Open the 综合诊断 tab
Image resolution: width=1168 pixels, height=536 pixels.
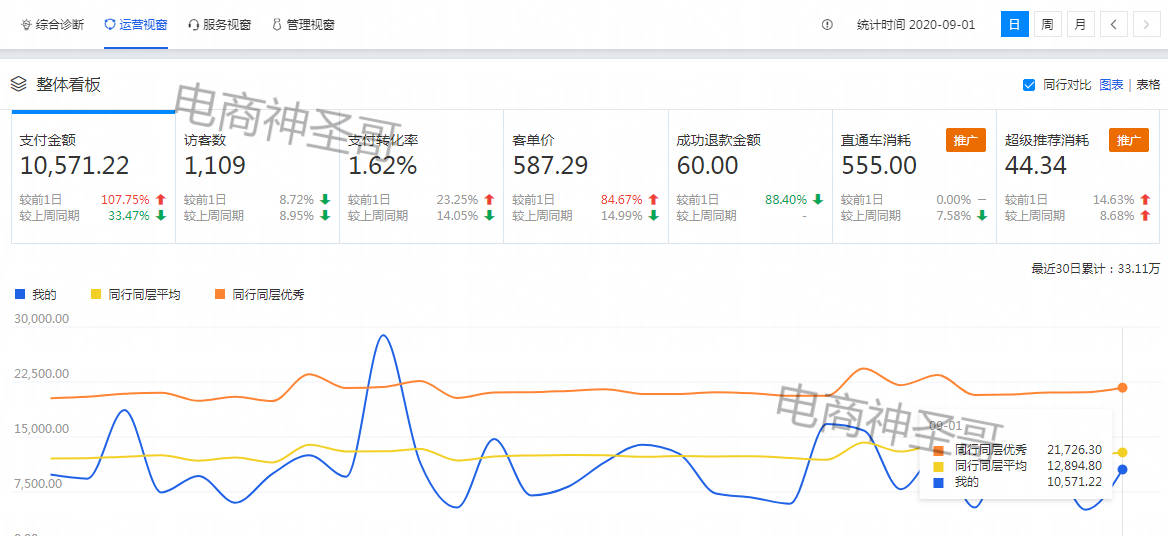(x=52, y=25)
